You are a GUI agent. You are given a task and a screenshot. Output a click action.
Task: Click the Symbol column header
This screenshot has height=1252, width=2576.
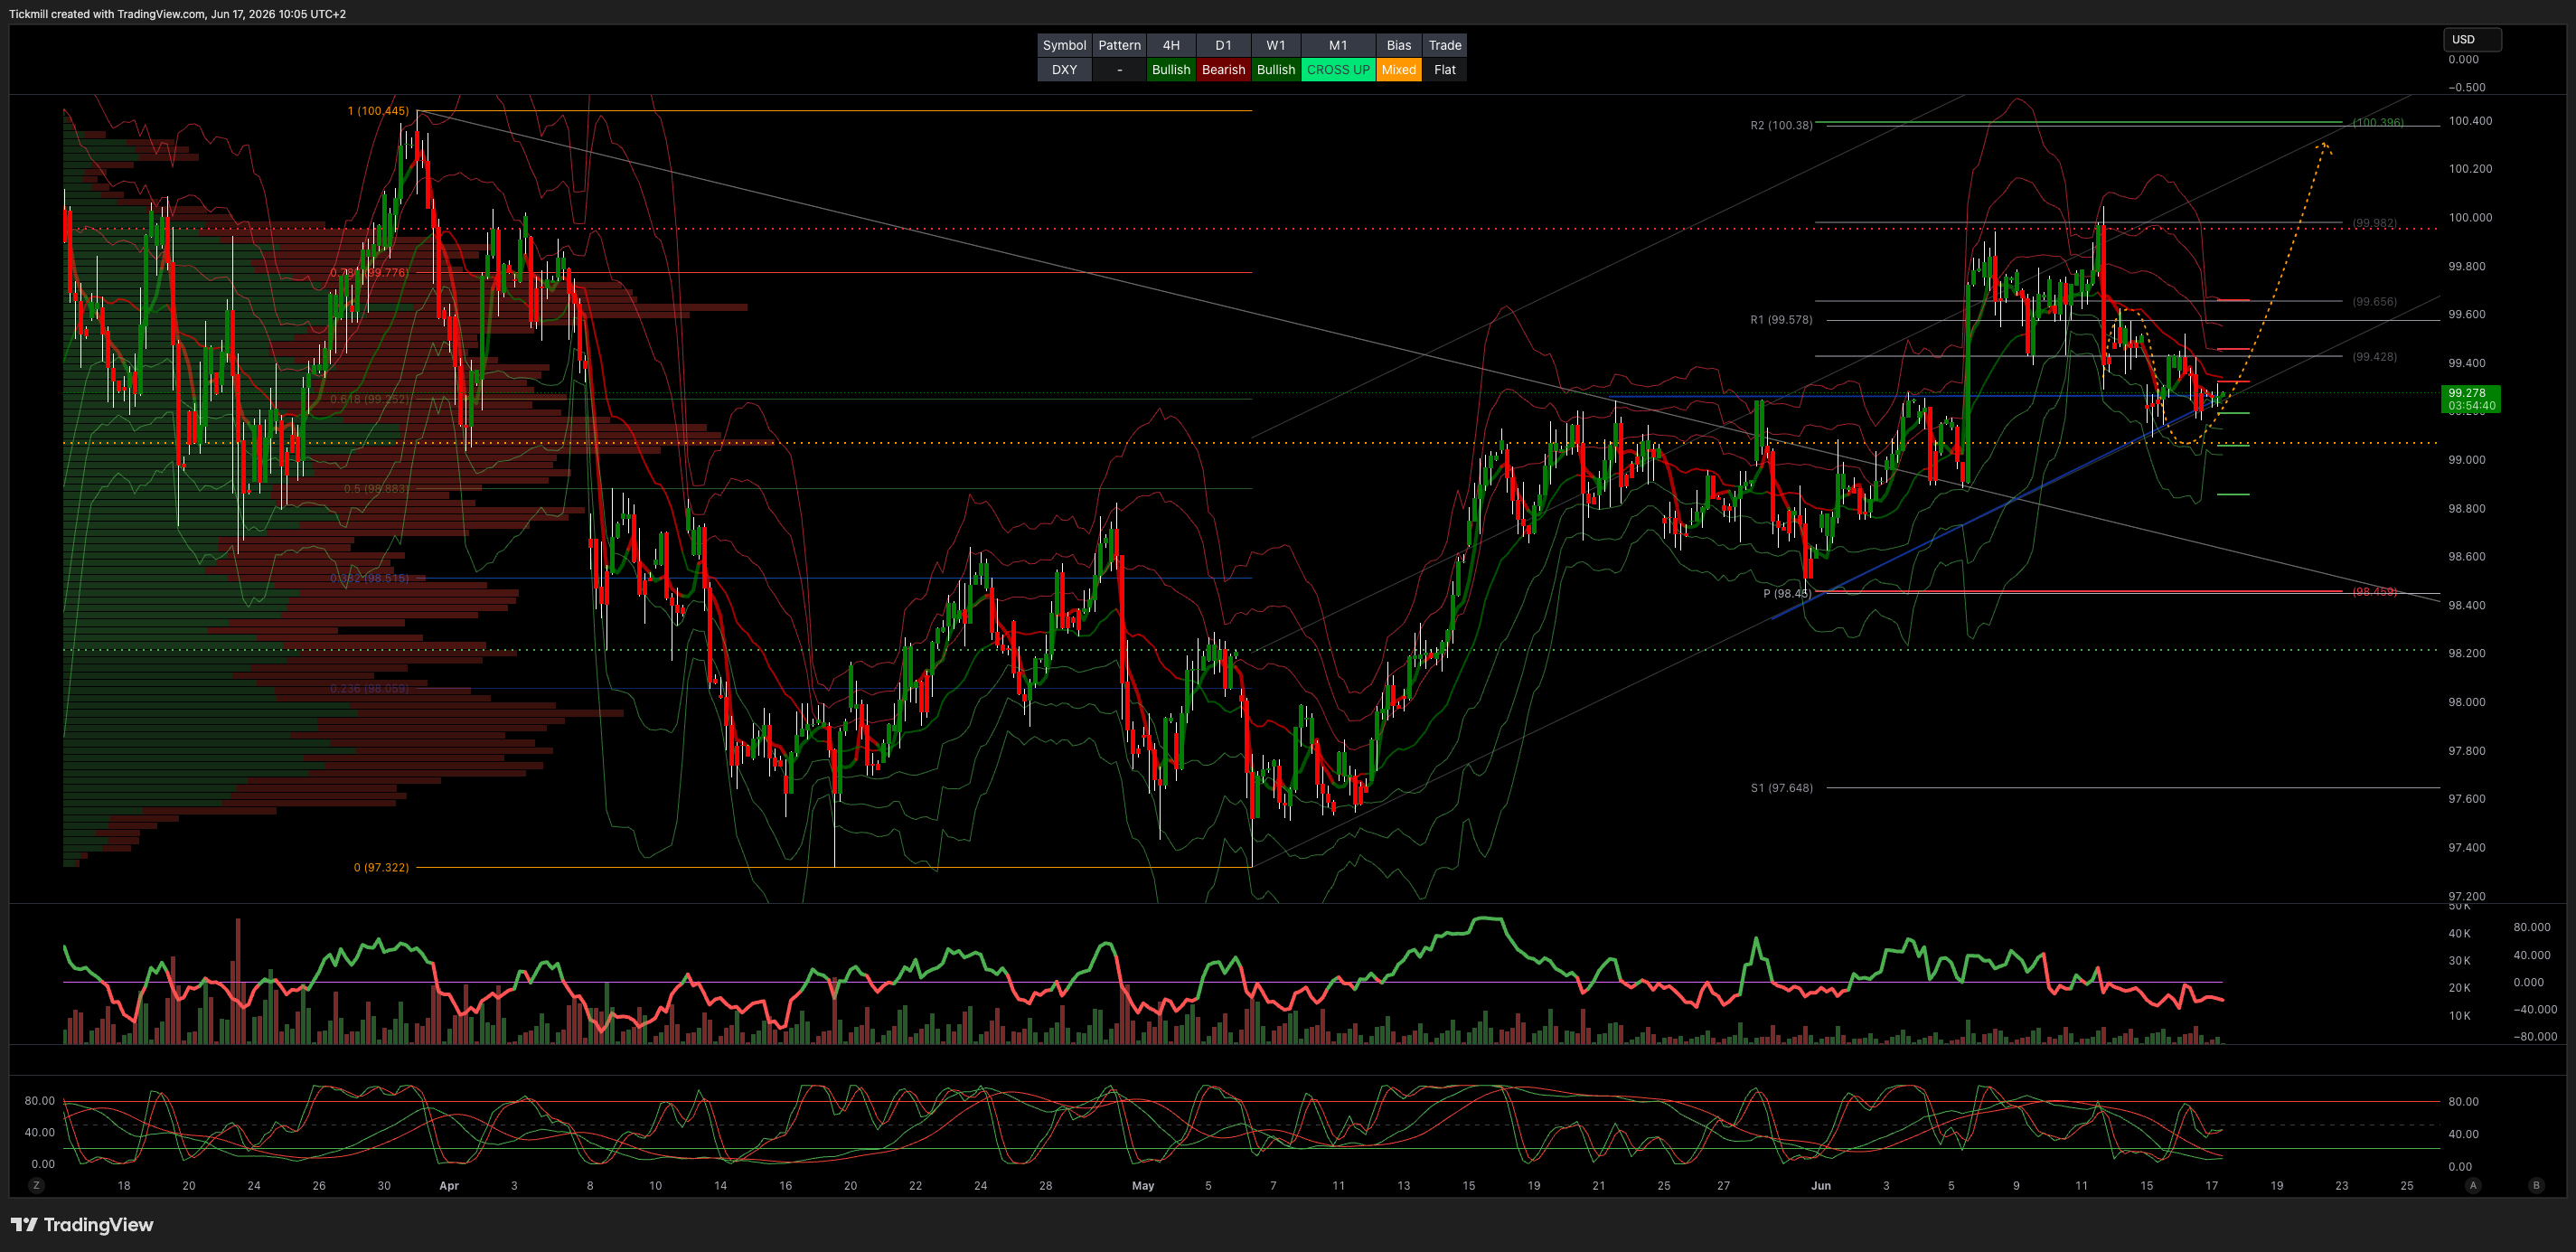tap(1064, 45)
